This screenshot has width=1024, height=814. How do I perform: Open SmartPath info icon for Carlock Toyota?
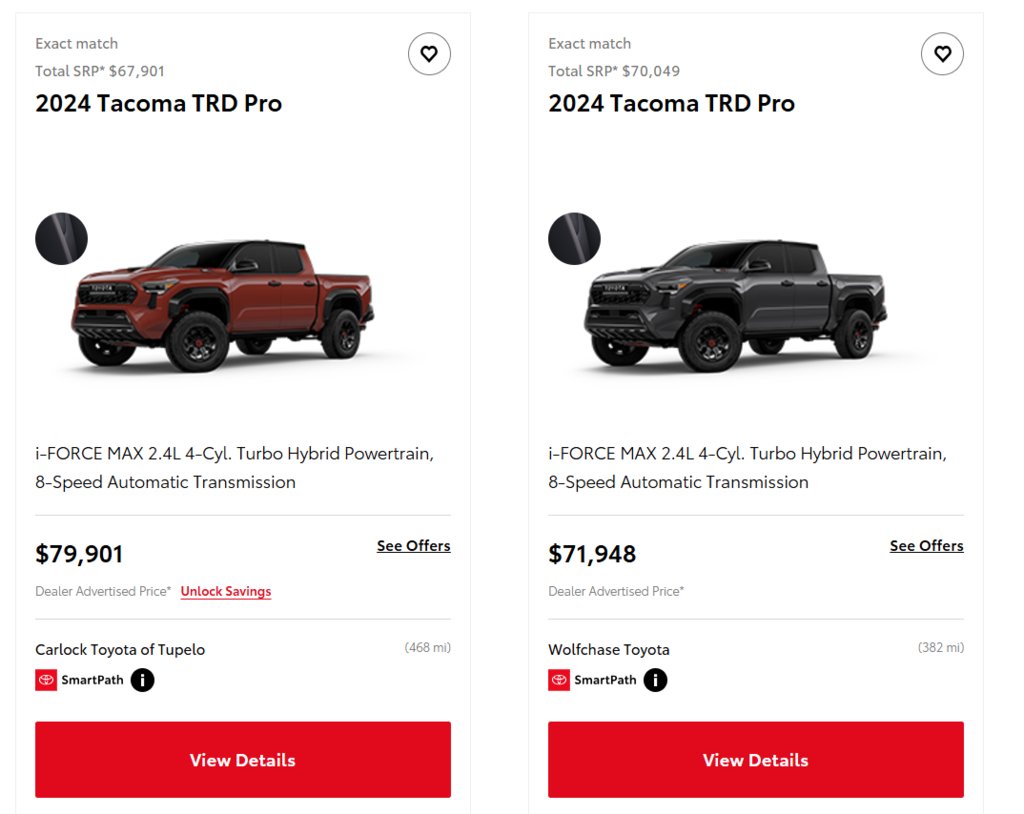142,680
